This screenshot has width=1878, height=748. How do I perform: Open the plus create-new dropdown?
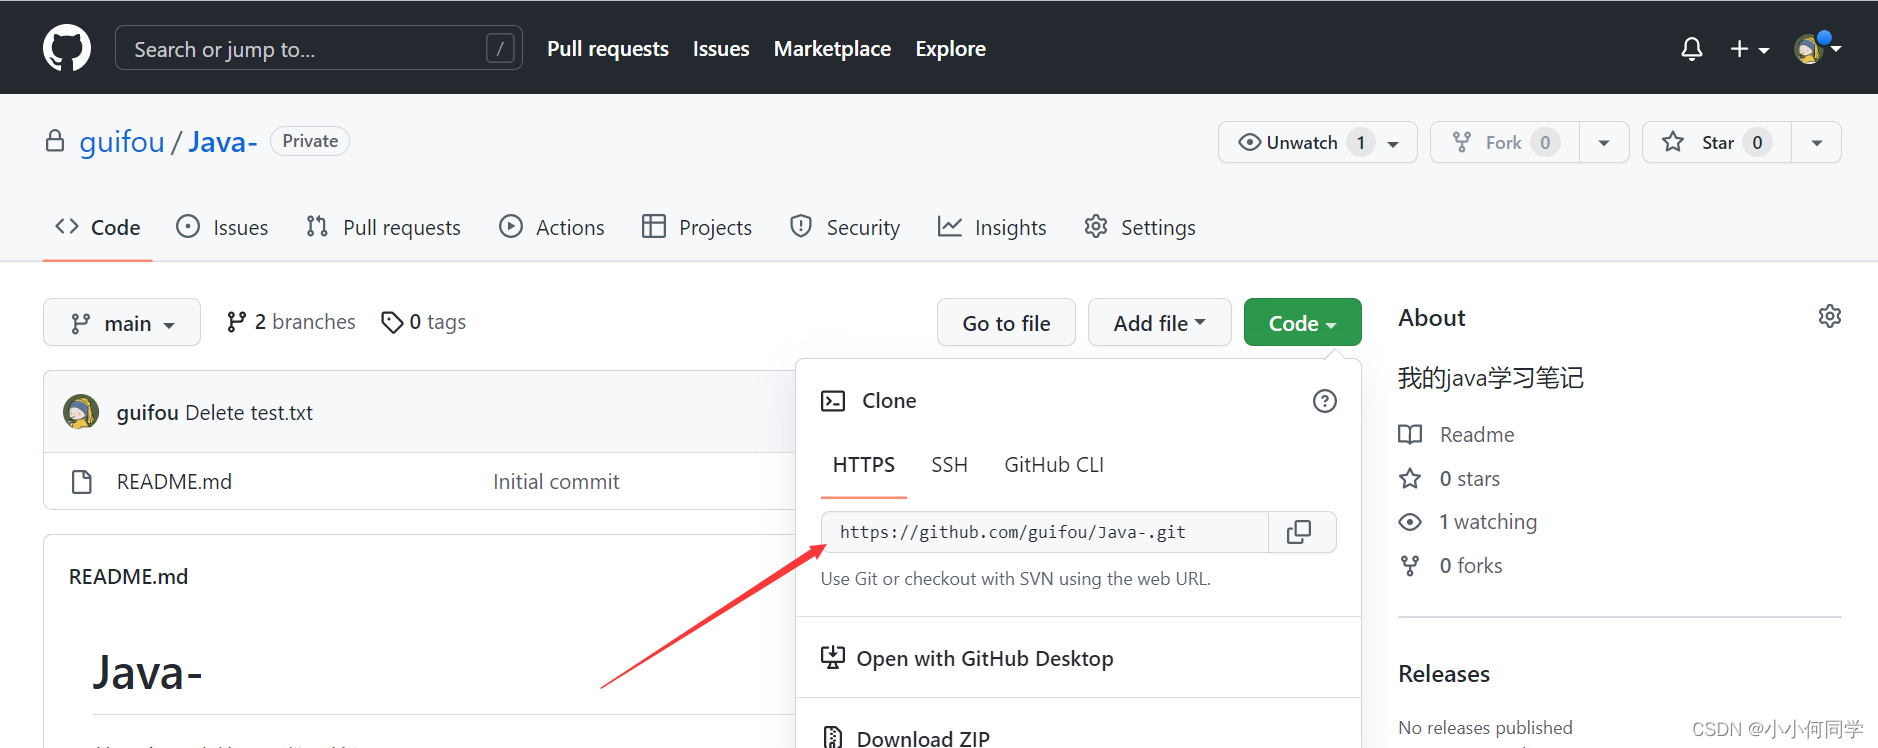coord(1750,49)
